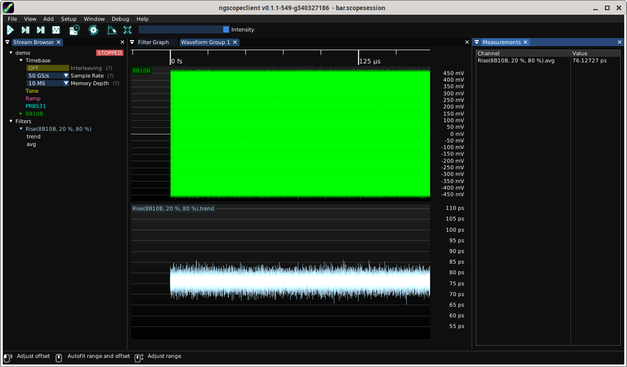Image resolution: width=627 pixels, height=367 pixels.
Task: Open the Debug menu
Action: point(120,19)
